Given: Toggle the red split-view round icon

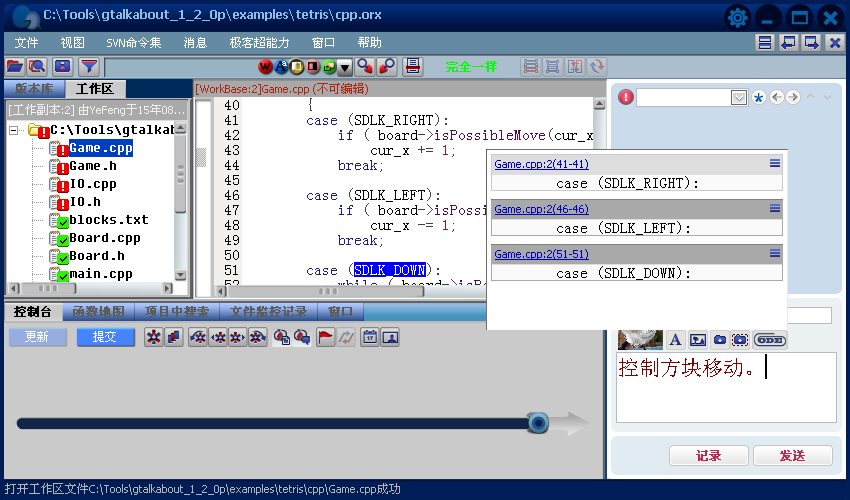Looking at the screenshot, I should [x=313, y=67].
